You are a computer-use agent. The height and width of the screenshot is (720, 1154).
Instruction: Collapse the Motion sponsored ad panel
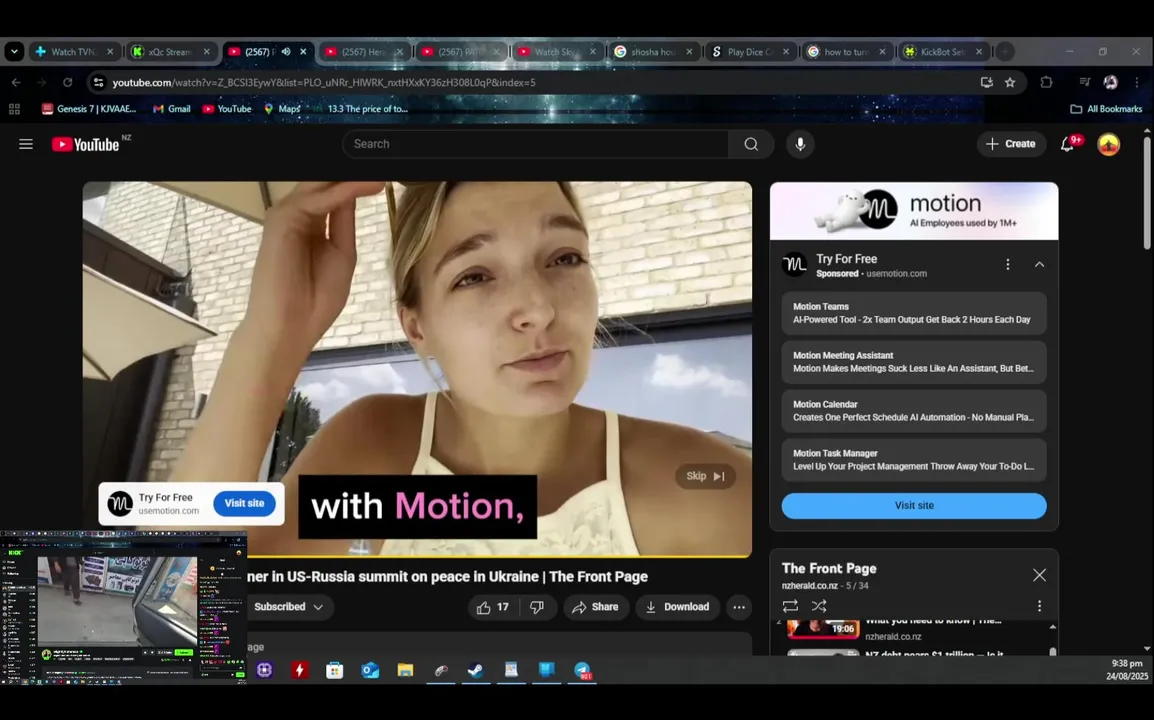[1039, 264]
